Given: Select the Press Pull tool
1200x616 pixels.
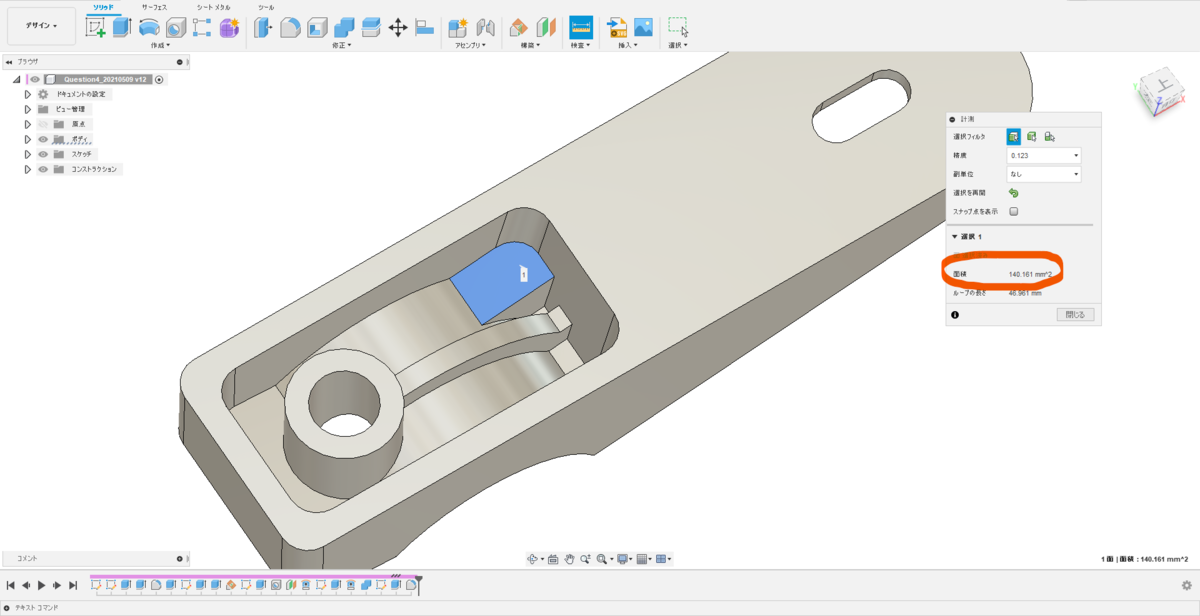Looking at the screenshot, I should pyautogui.click(x=264, y=28).
